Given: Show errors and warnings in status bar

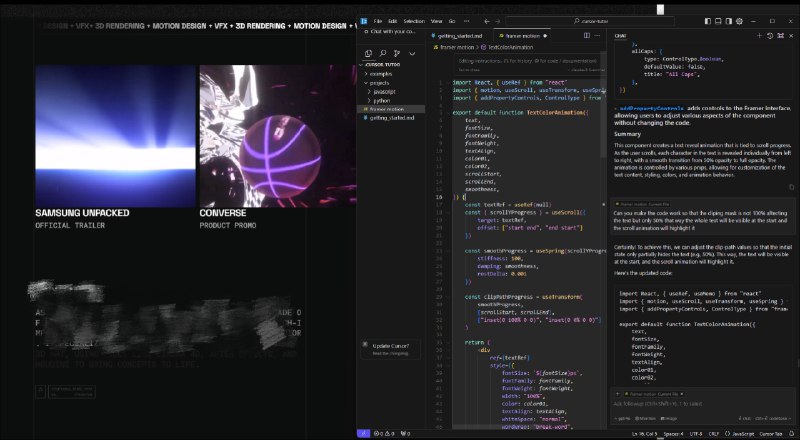Looking at the screenshot, I should click(x=385, y=434).
